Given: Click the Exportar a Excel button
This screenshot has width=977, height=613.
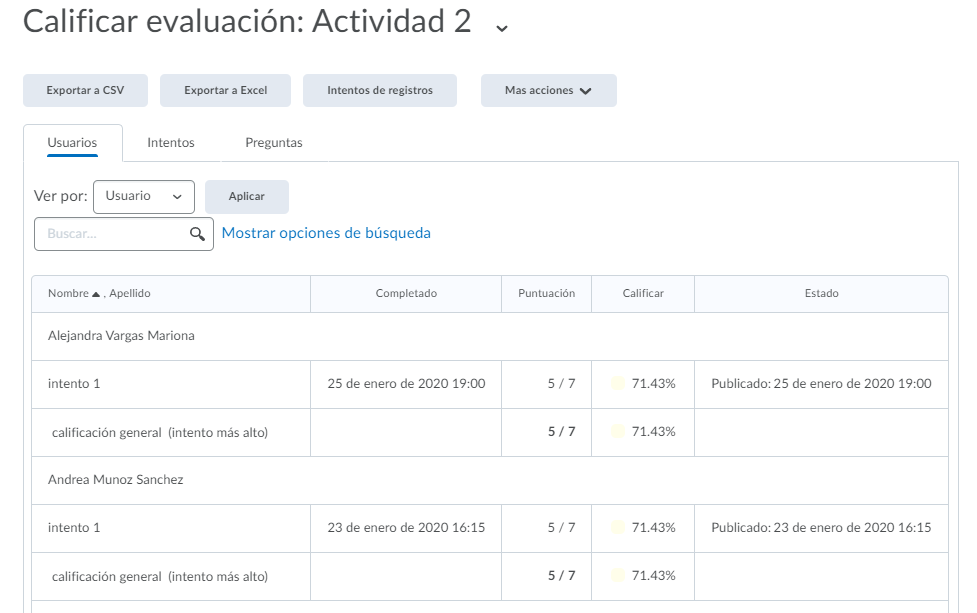Looking at the screenshot, I should coord(225,90).
